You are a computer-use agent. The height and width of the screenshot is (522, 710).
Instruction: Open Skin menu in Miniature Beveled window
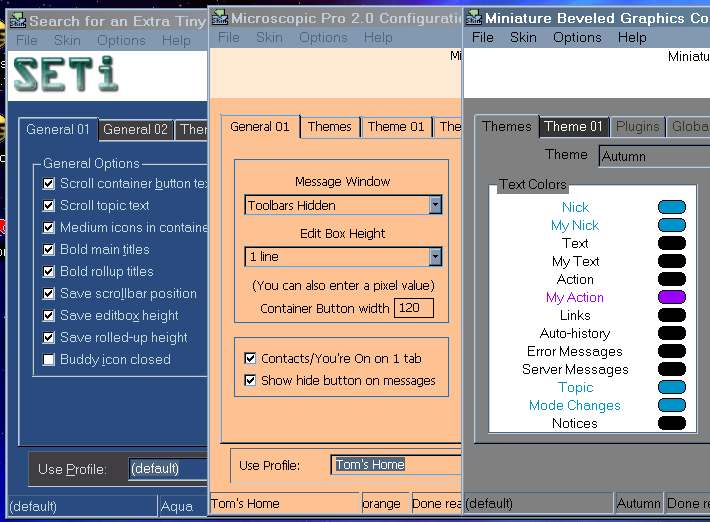[523, 38]
